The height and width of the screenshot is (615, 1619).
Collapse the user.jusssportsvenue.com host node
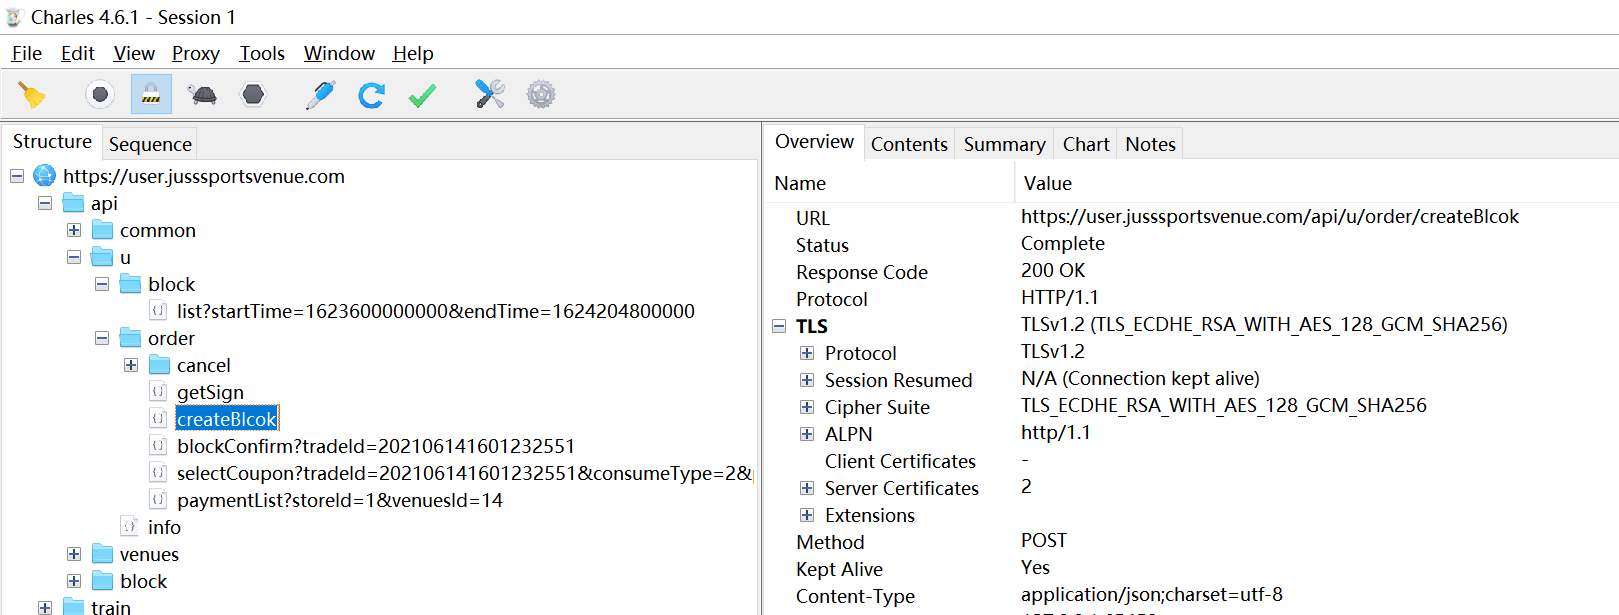pos(17,176)
